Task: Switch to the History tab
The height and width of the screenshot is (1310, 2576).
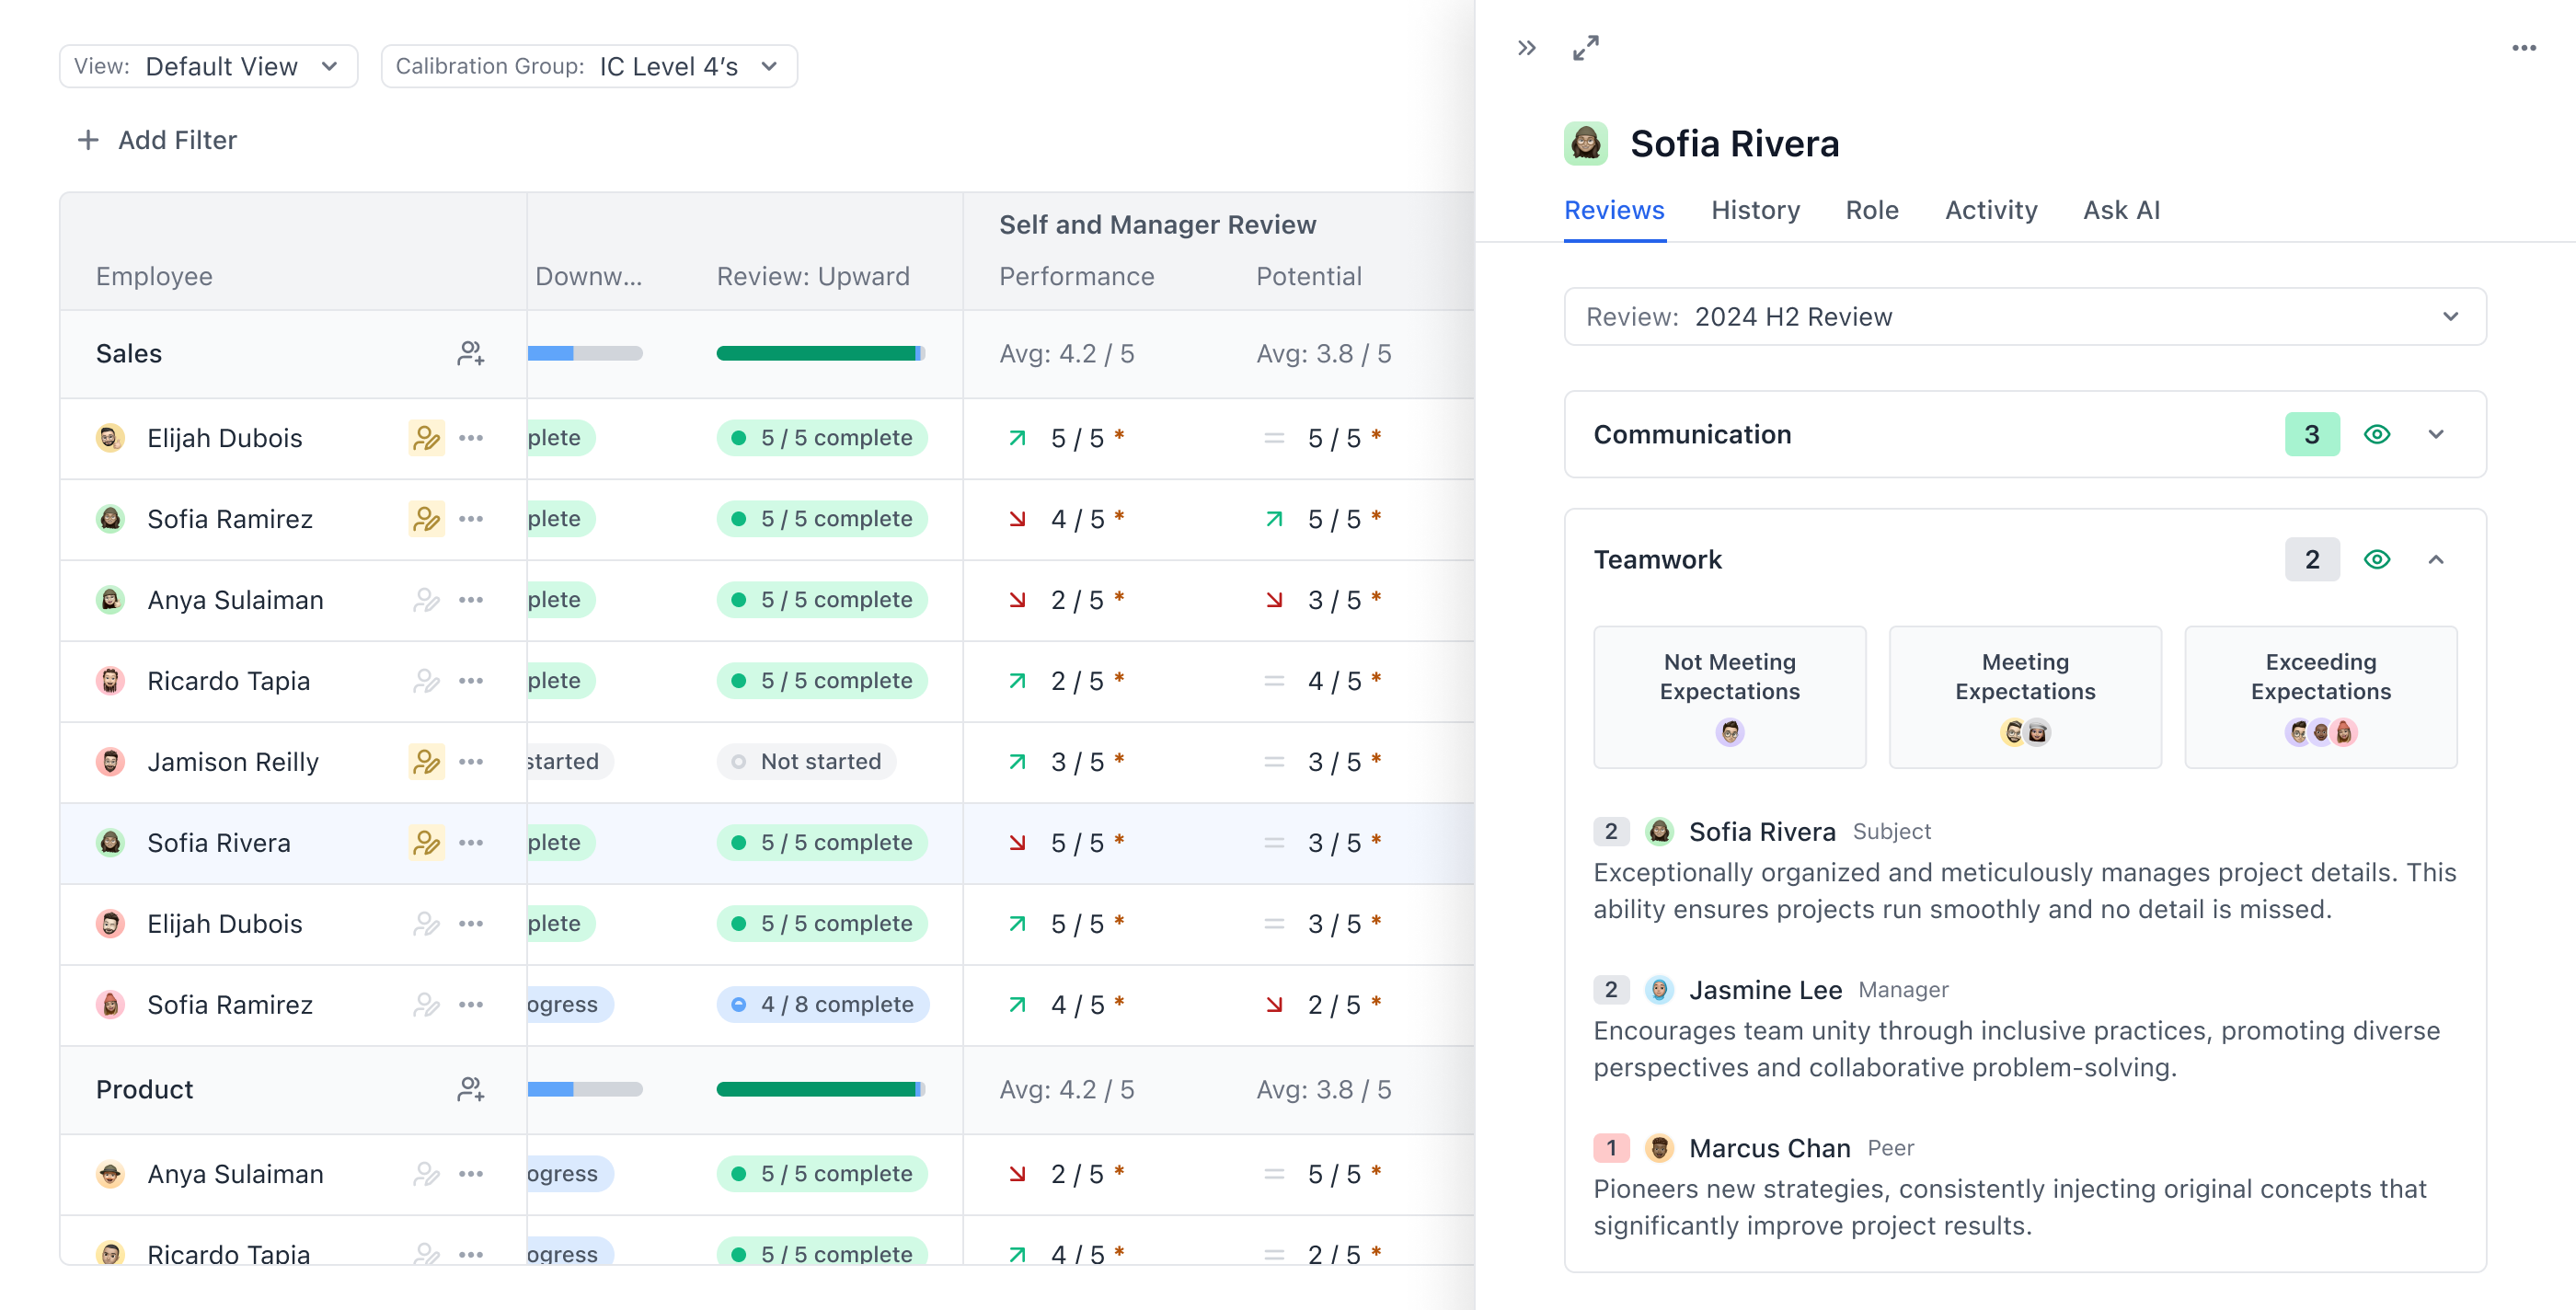Action: (x=1754, y=210)
